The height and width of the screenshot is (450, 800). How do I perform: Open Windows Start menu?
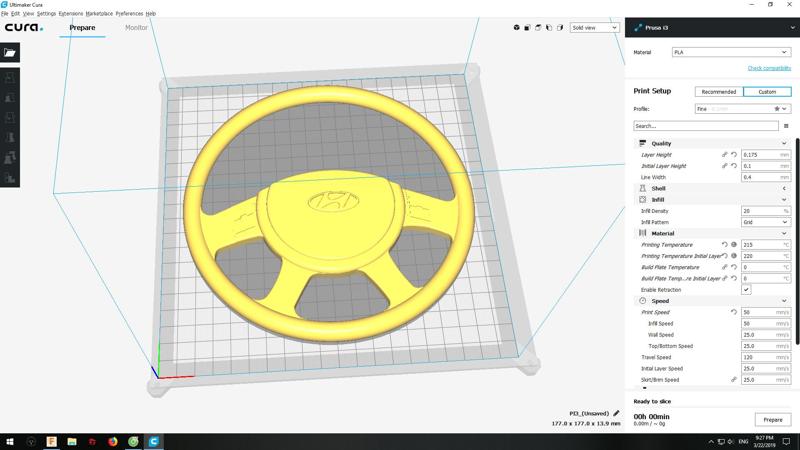tap(10, 441)
